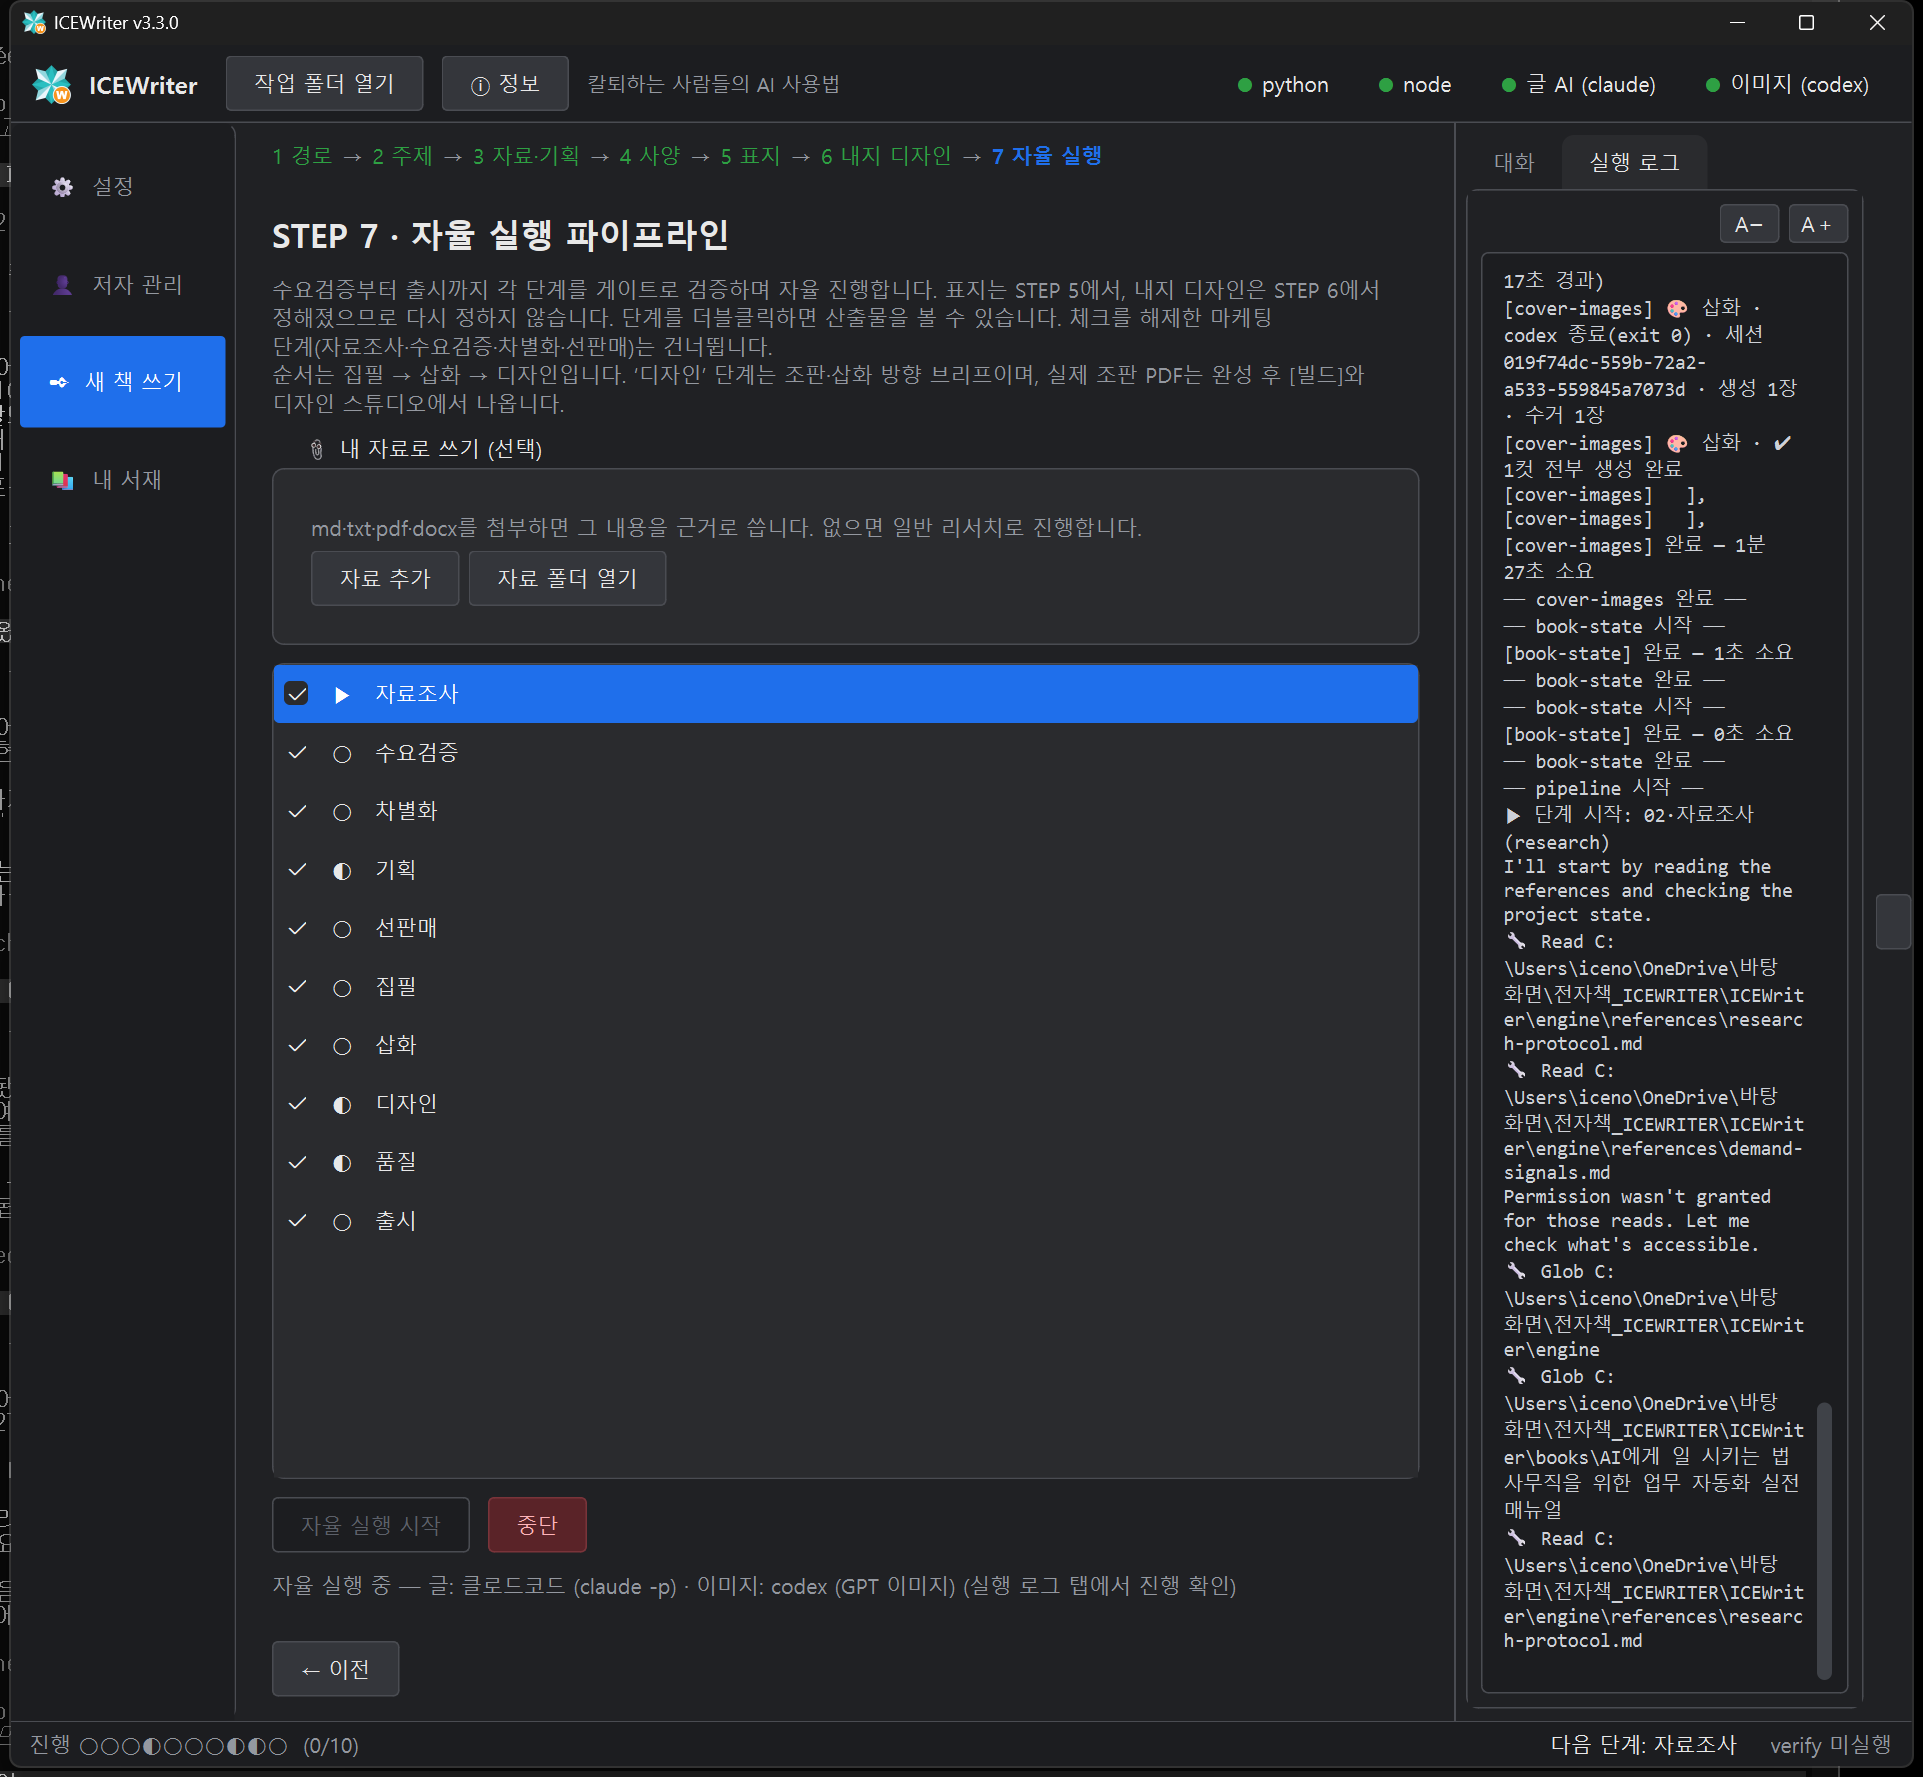Open 저자 관리 in the sidebar

[122, 285]
